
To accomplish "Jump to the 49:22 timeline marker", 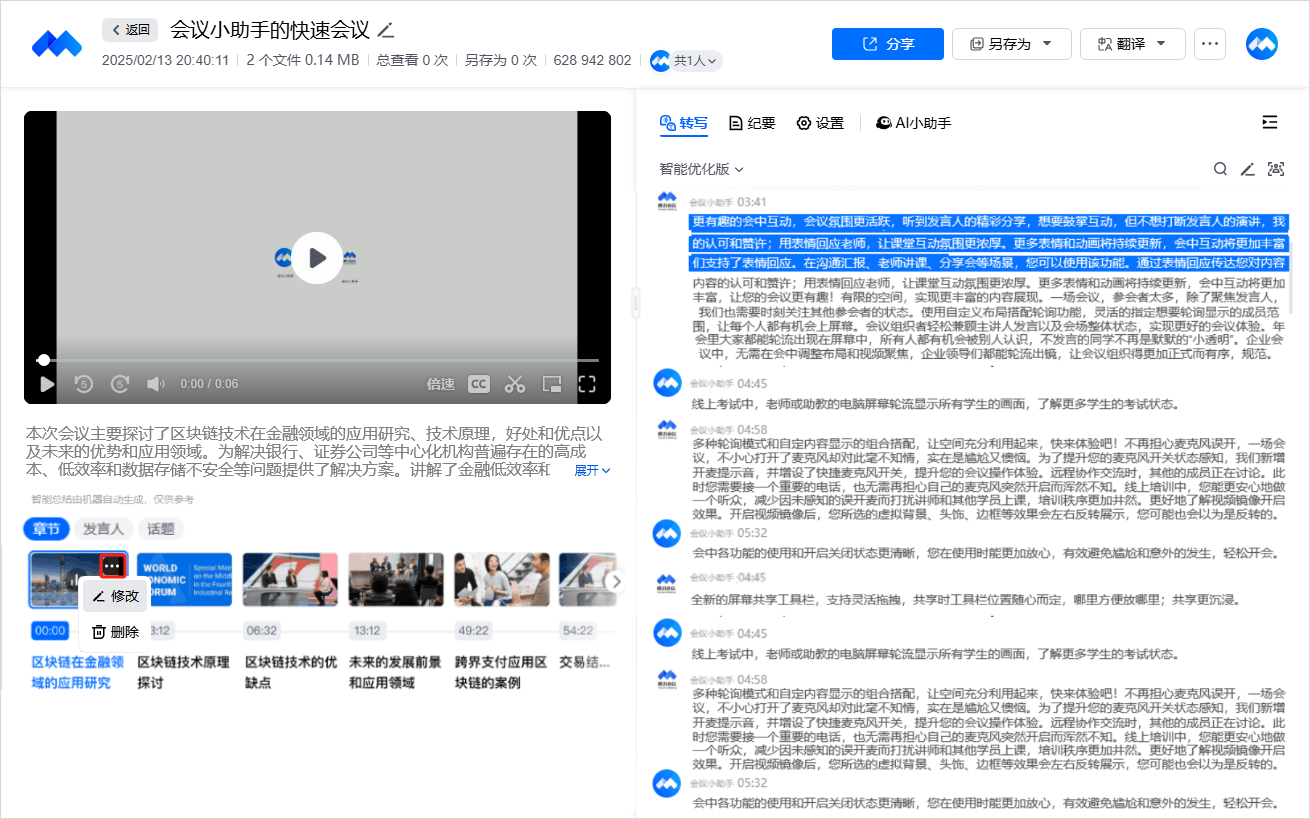I will [x=473, y=631].
